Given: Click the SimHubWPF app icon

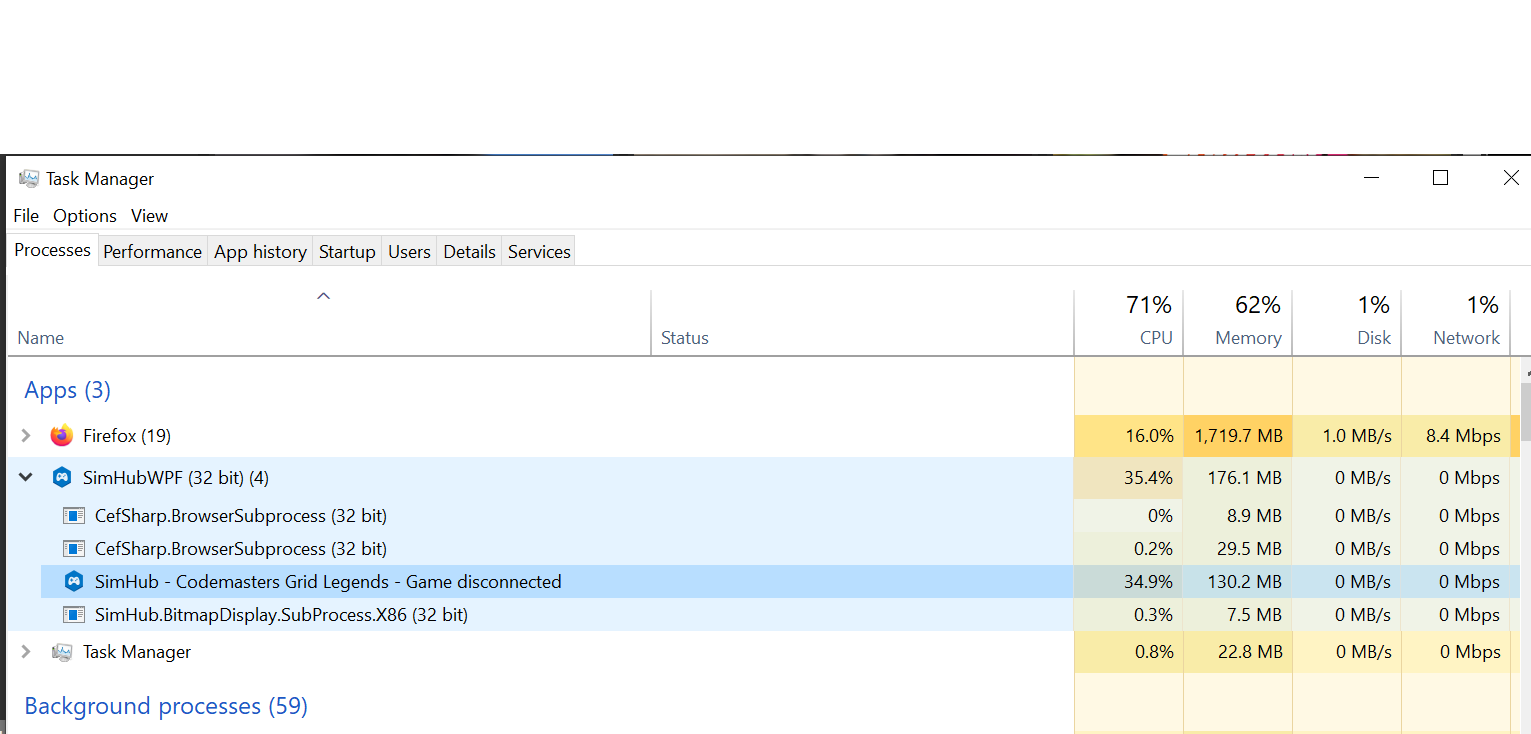Looking at the screenshot, I should [62, 477].
